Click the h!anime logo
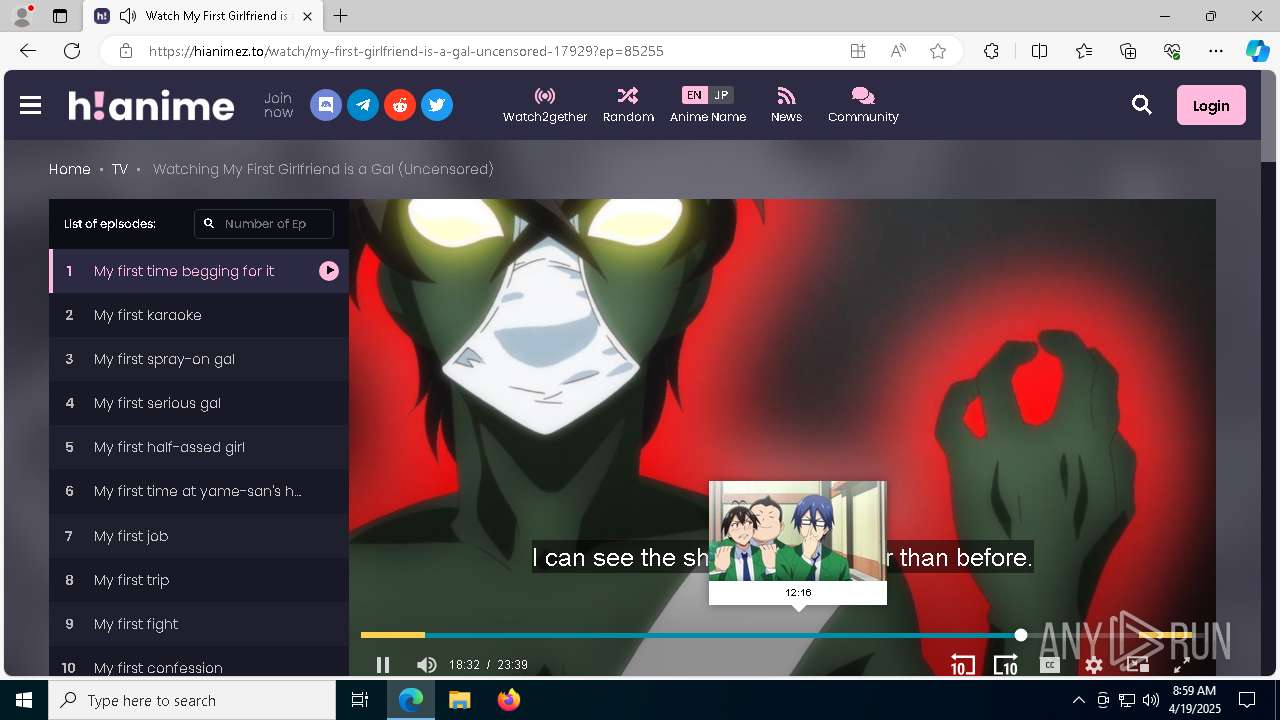 pyautogui.click(x=151, y=105)
